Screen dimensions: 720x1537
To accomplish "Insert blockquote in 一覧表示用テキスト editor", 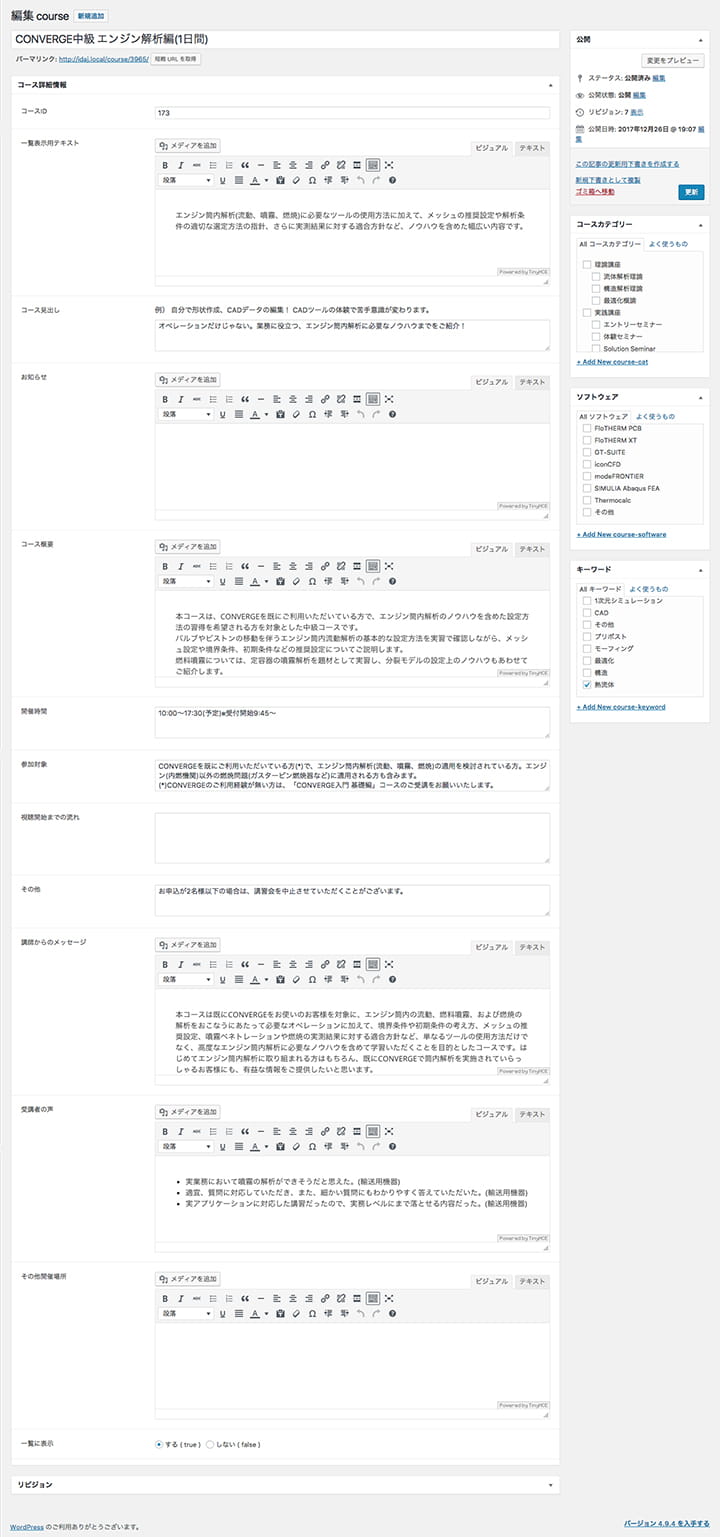I will click(x=245, y=164).
